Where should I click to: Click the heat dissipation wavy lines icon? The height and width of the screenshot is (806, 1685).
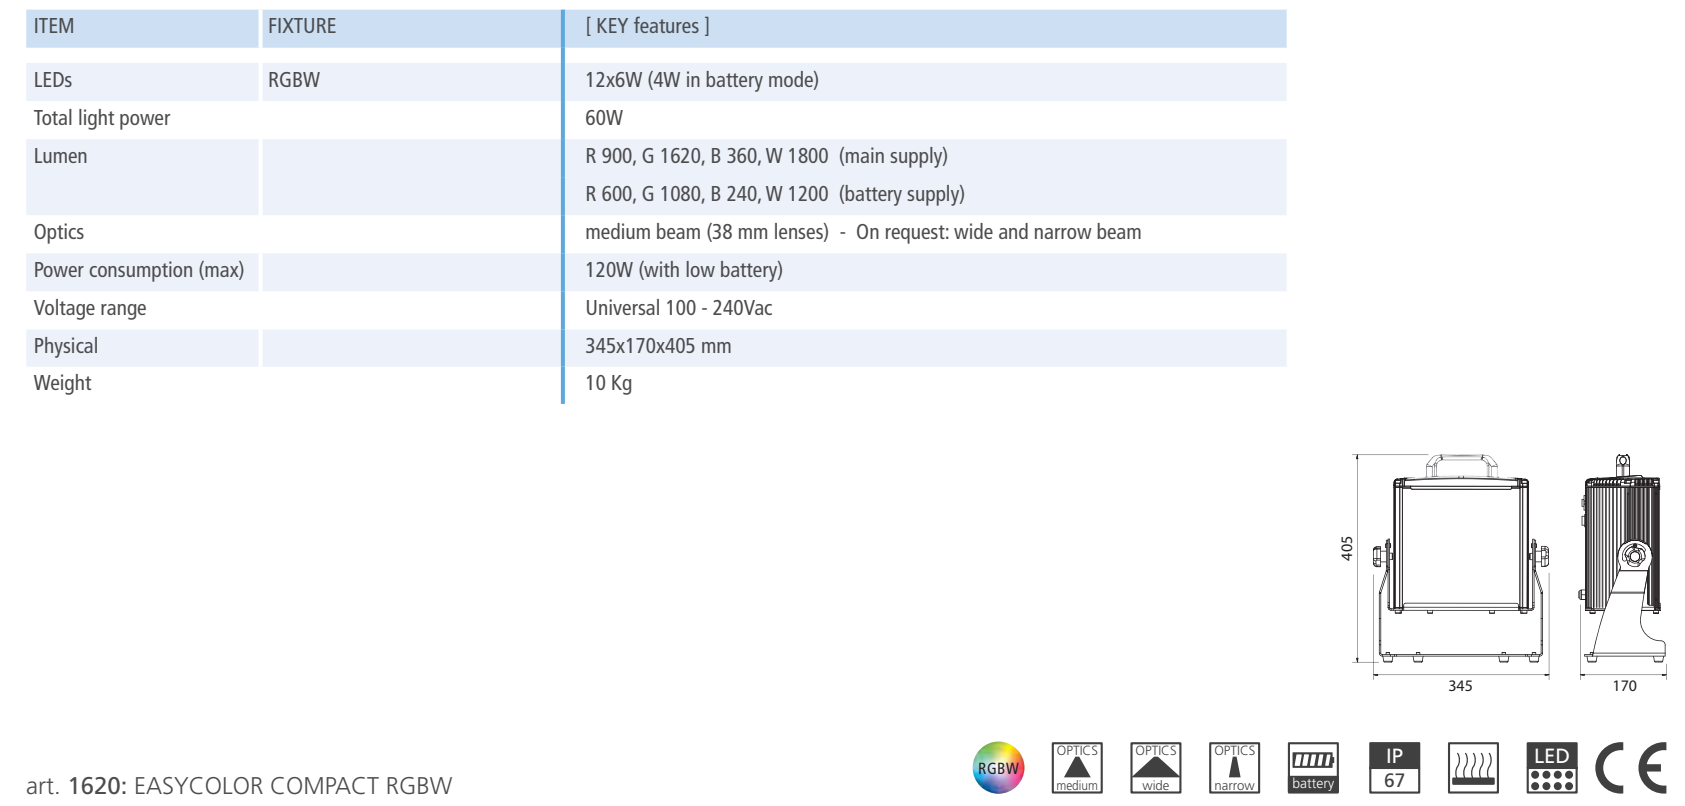click(1473, 768)
